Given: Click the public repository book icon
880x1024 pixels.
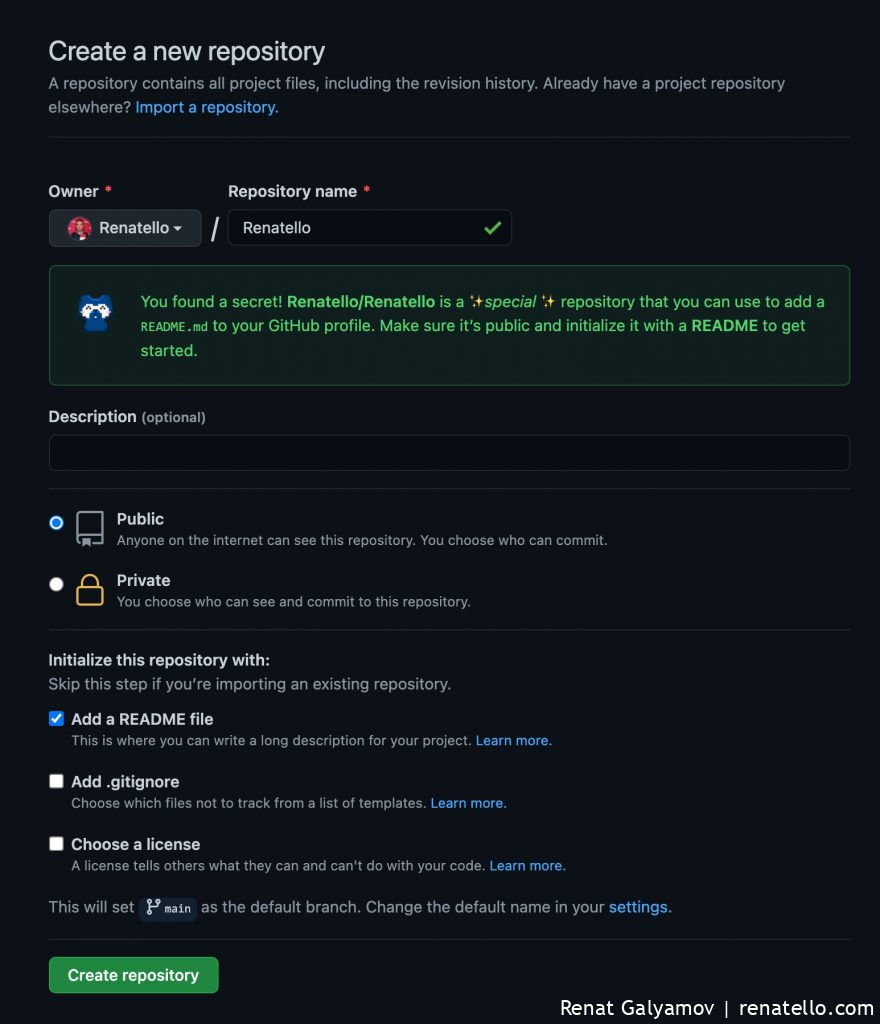Looking at the screenshot, I should click(90, 529).
